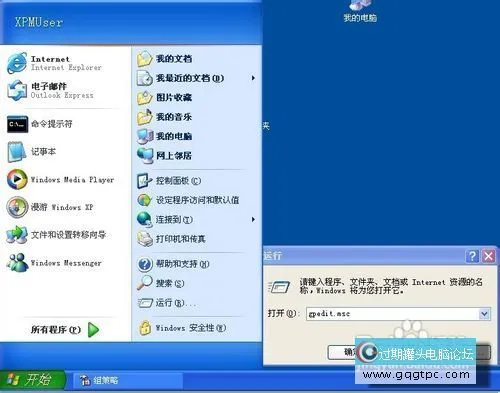Launch Outlook Express email icon
The height and width of the screenshot is (393, 500).
[x=17, y=90]
